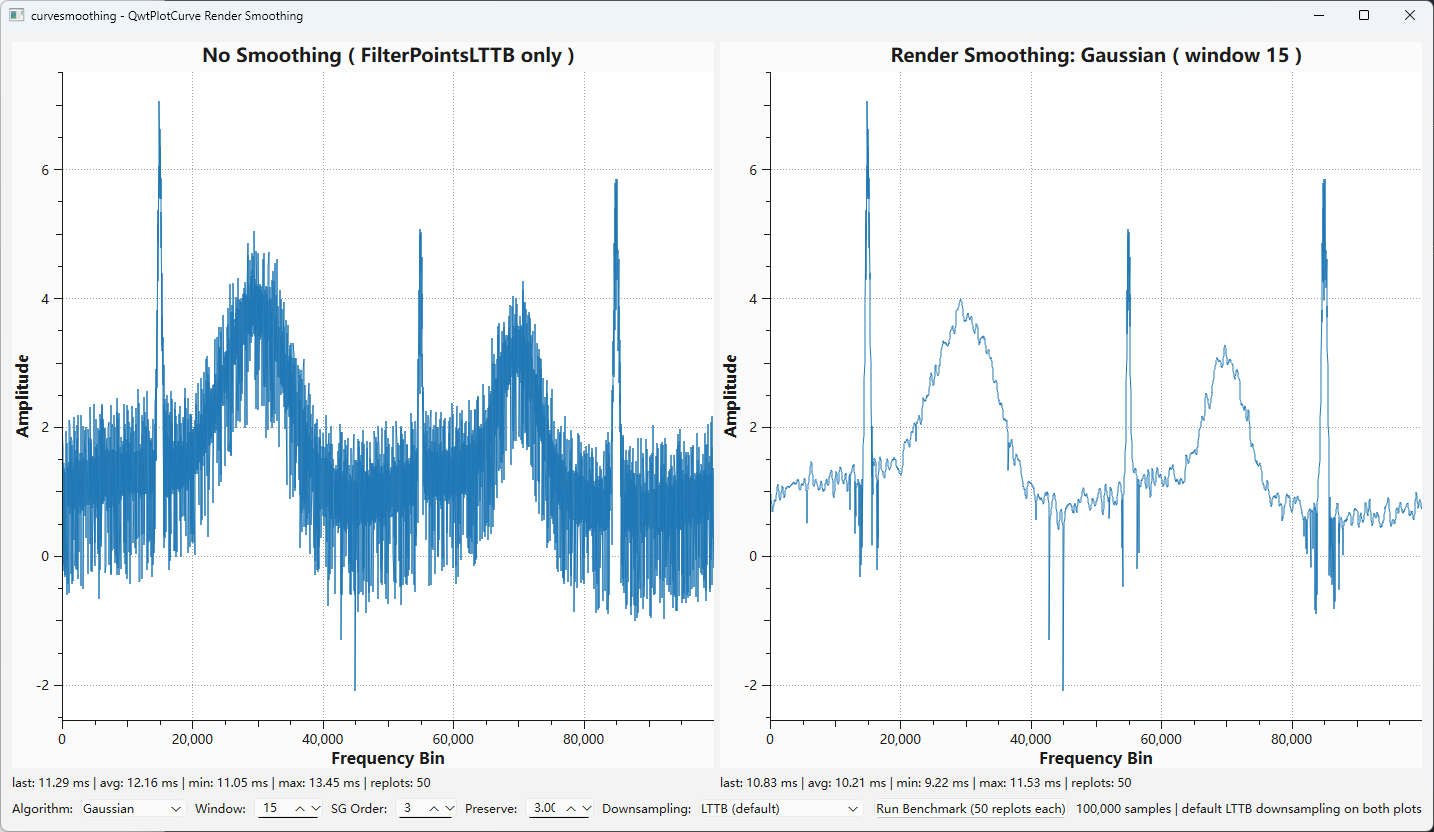Click the 'Window:' label

[x=220, y=808]
